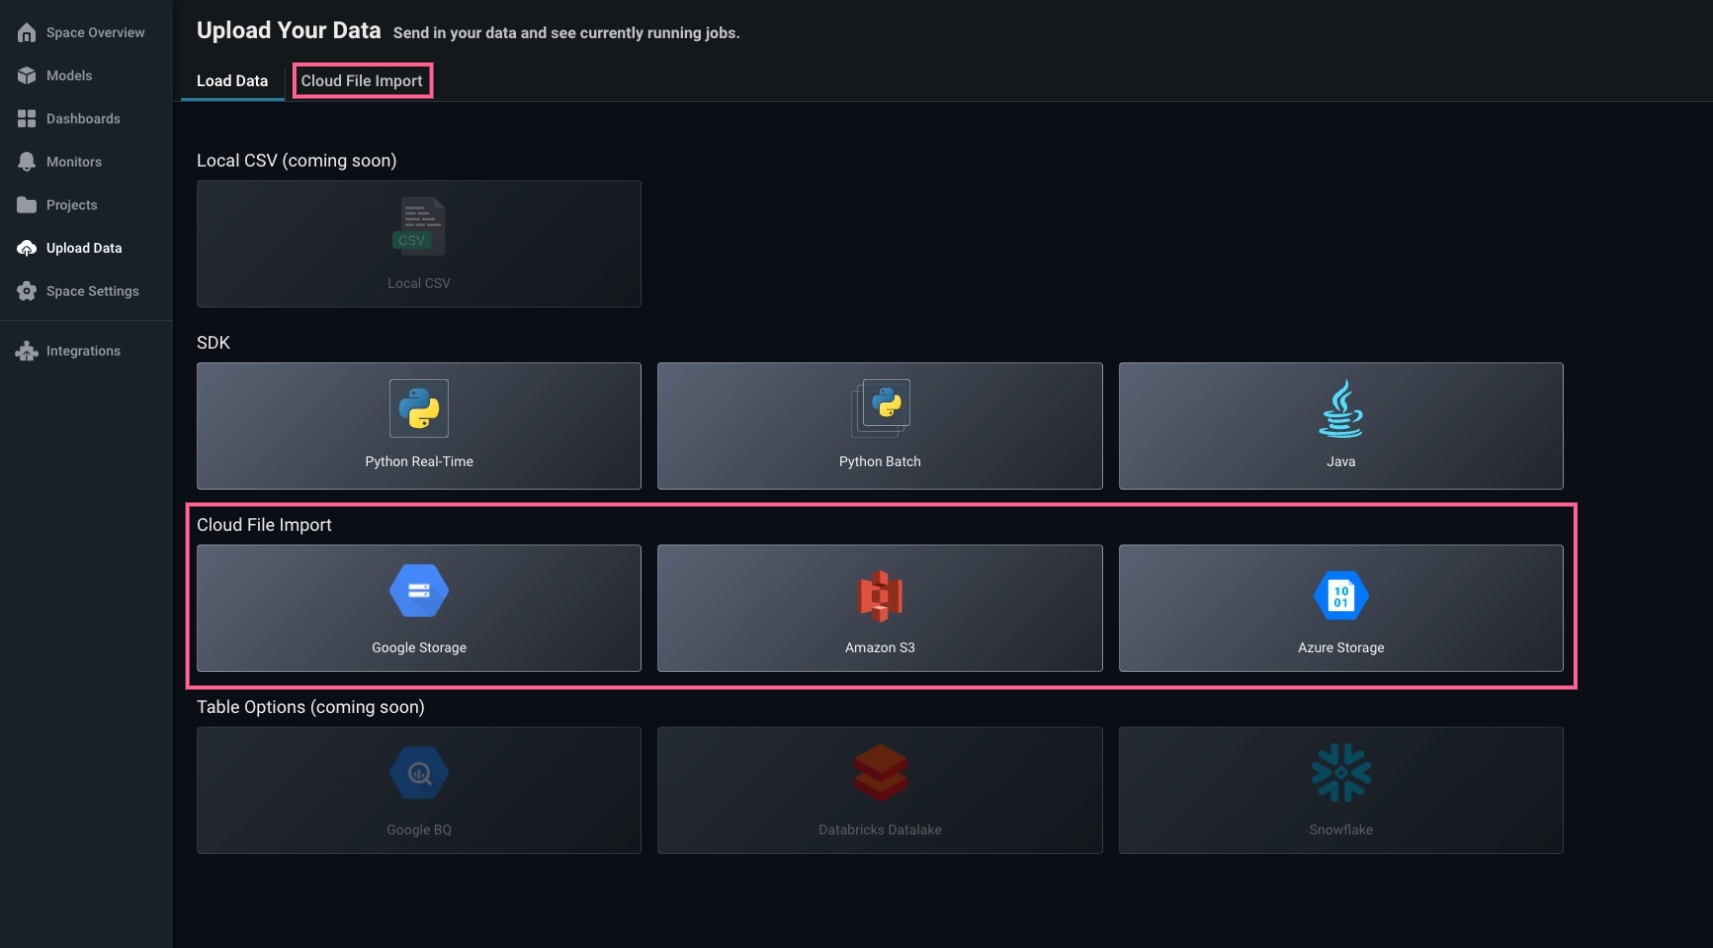Click the Space Overview home icon
Image resolution: width=1713 pixels, height=948 pixels.
coord(27,33)
